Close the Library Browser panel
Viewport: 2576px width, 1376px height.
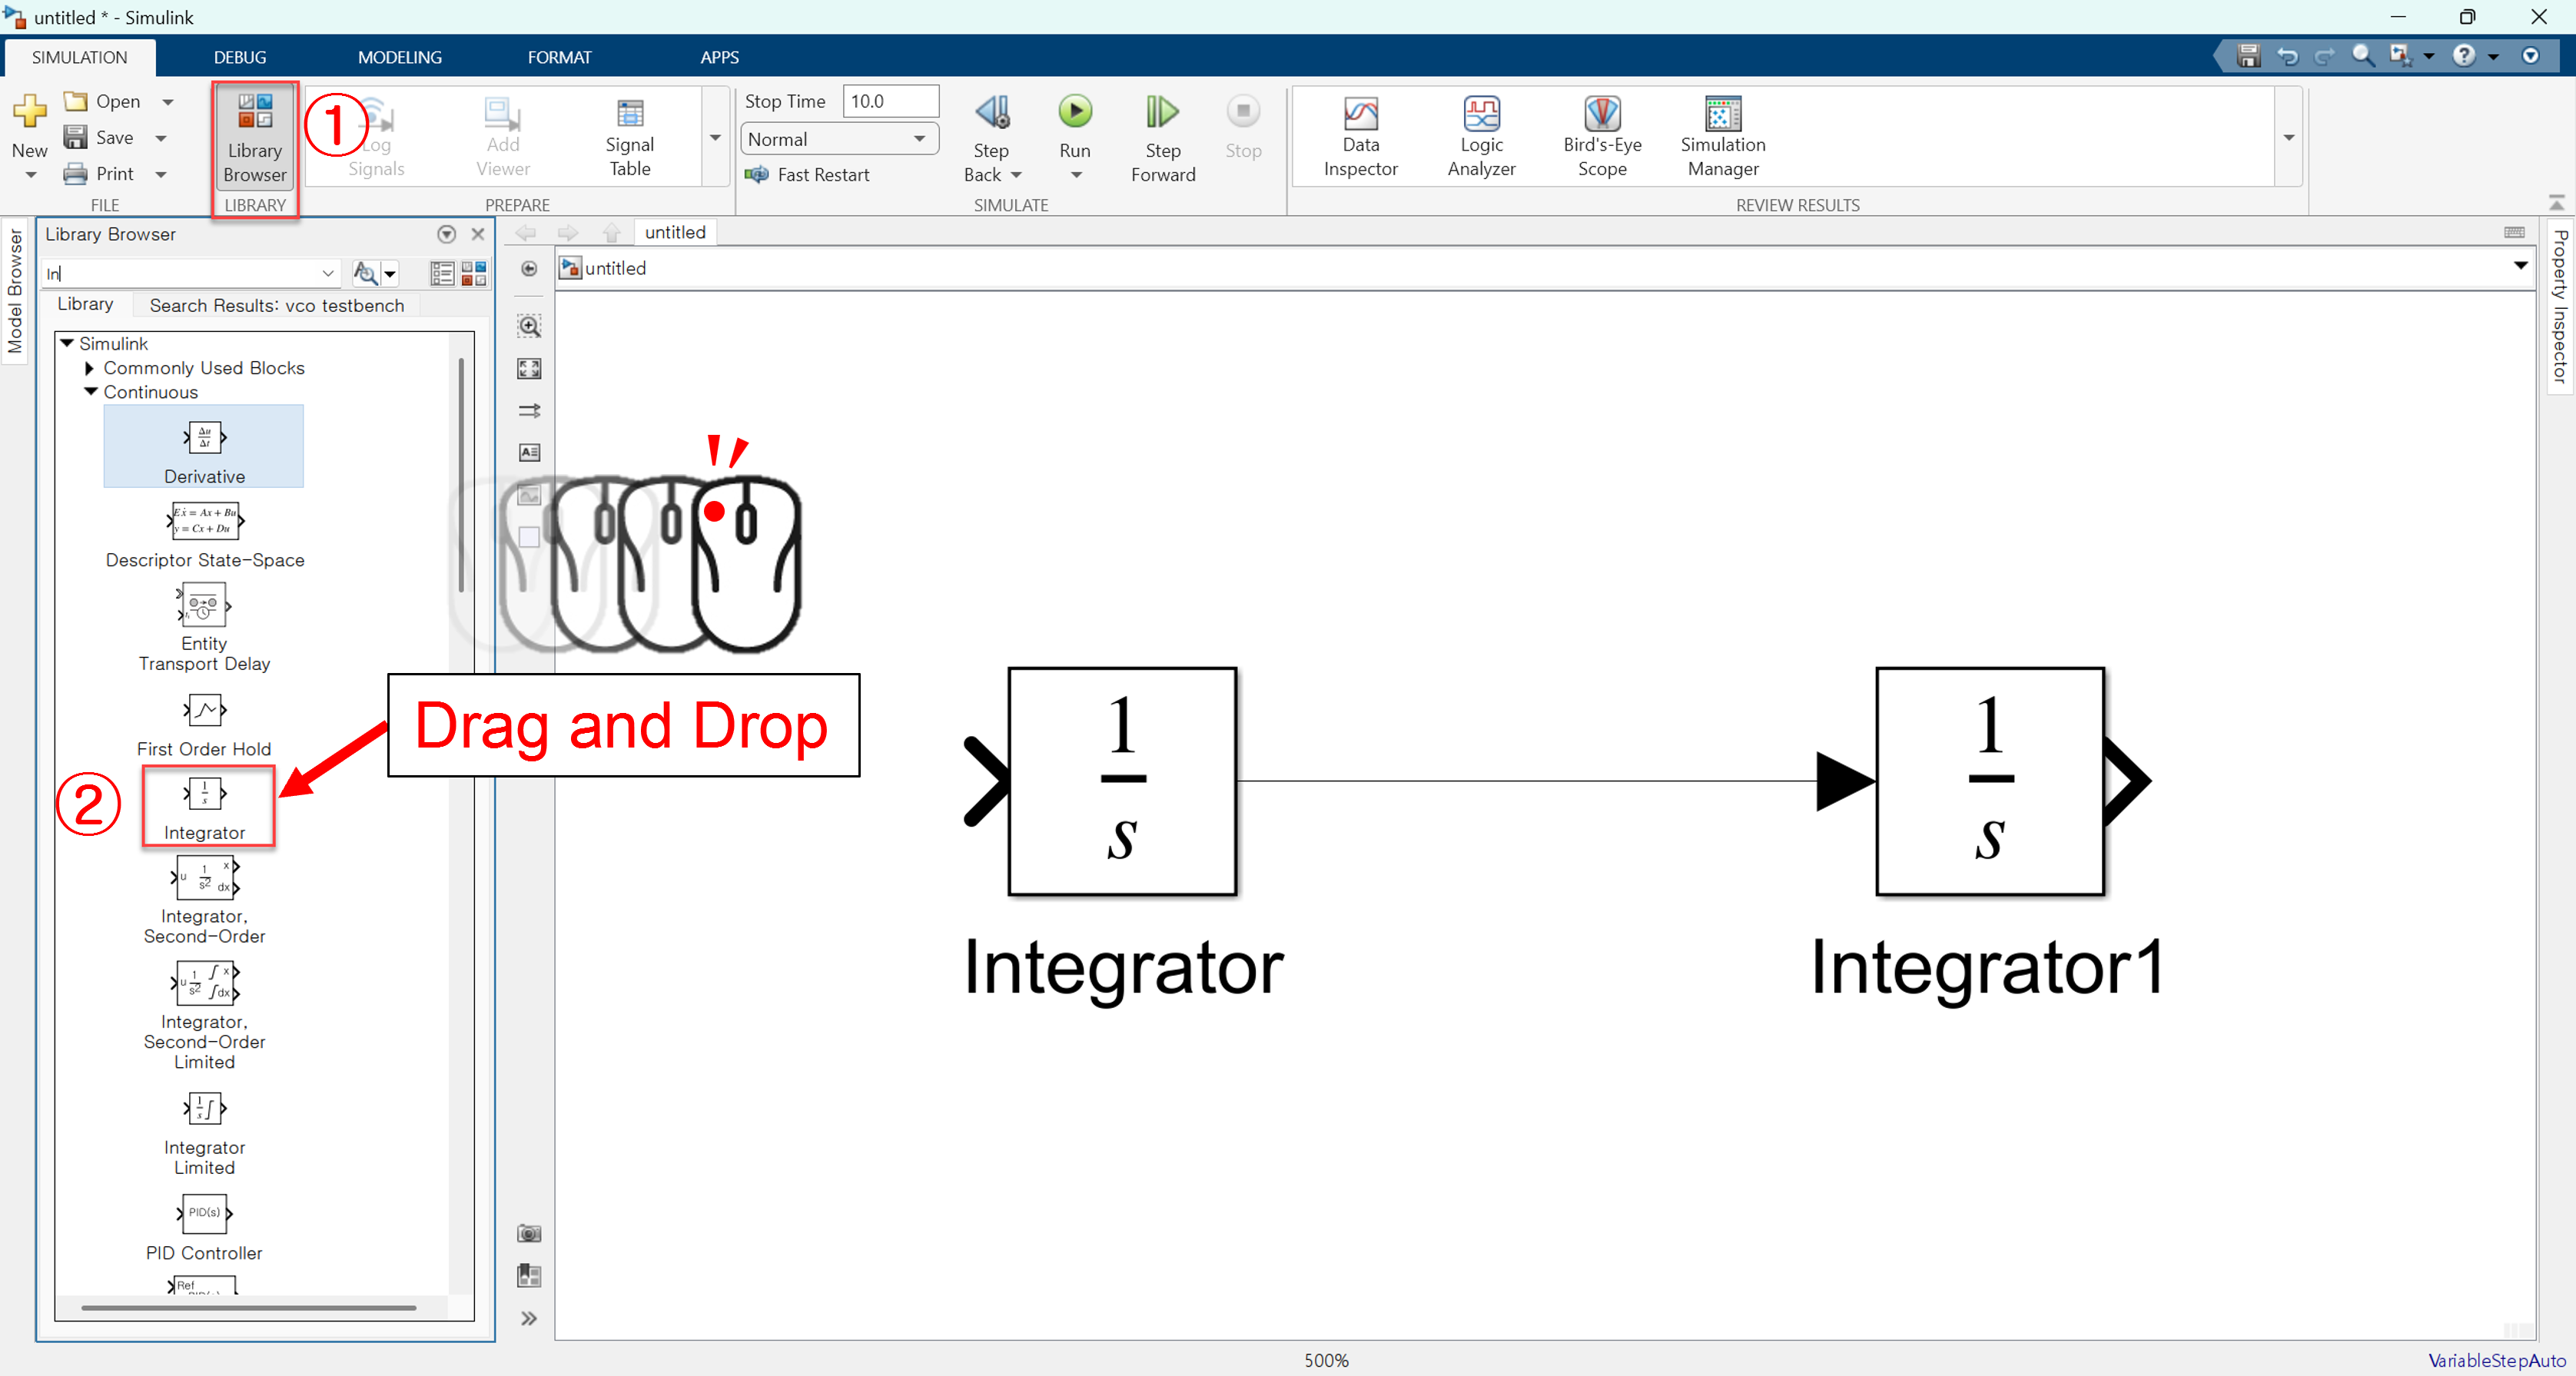[x=478, y=234]
